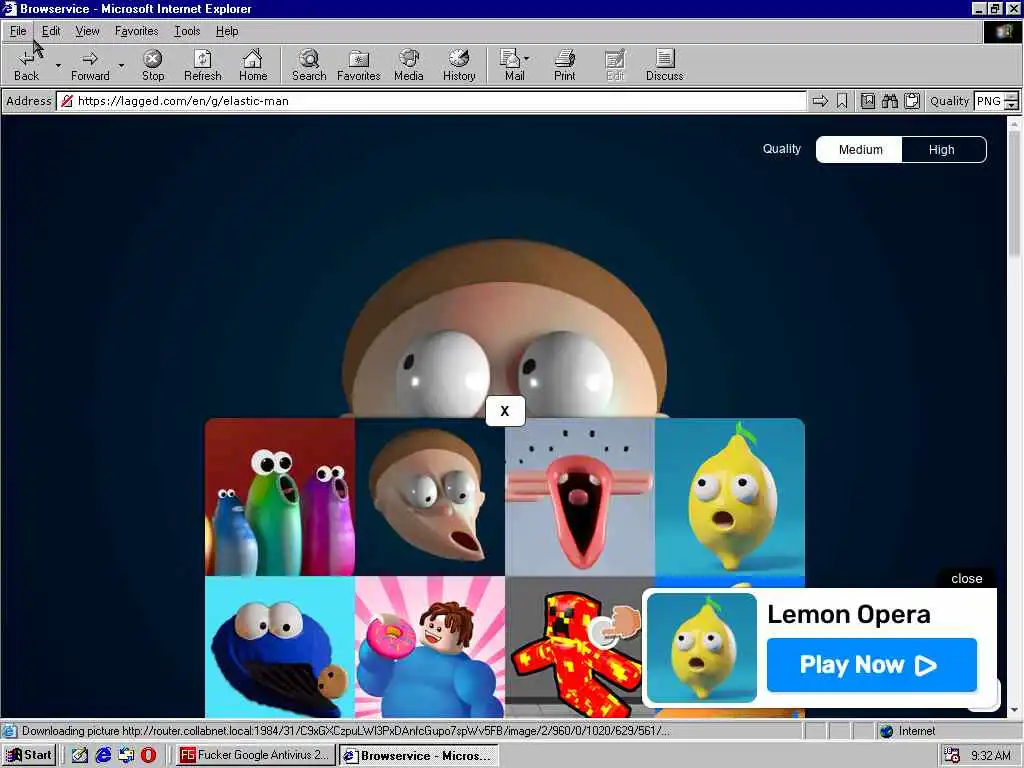Open the Edit menu
The width and height of the screenshot is (1024, 768).
click(x=51, y=31)
